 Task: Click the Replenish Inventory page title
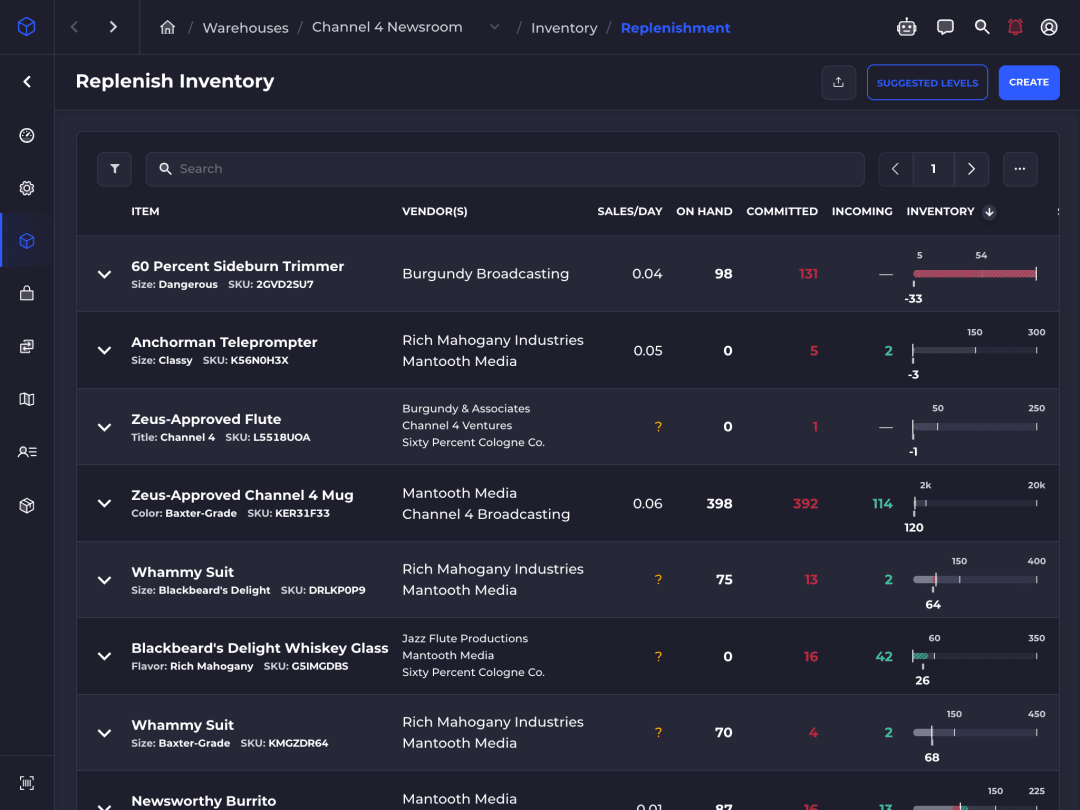pyautogui.click(x=175, y=81)
